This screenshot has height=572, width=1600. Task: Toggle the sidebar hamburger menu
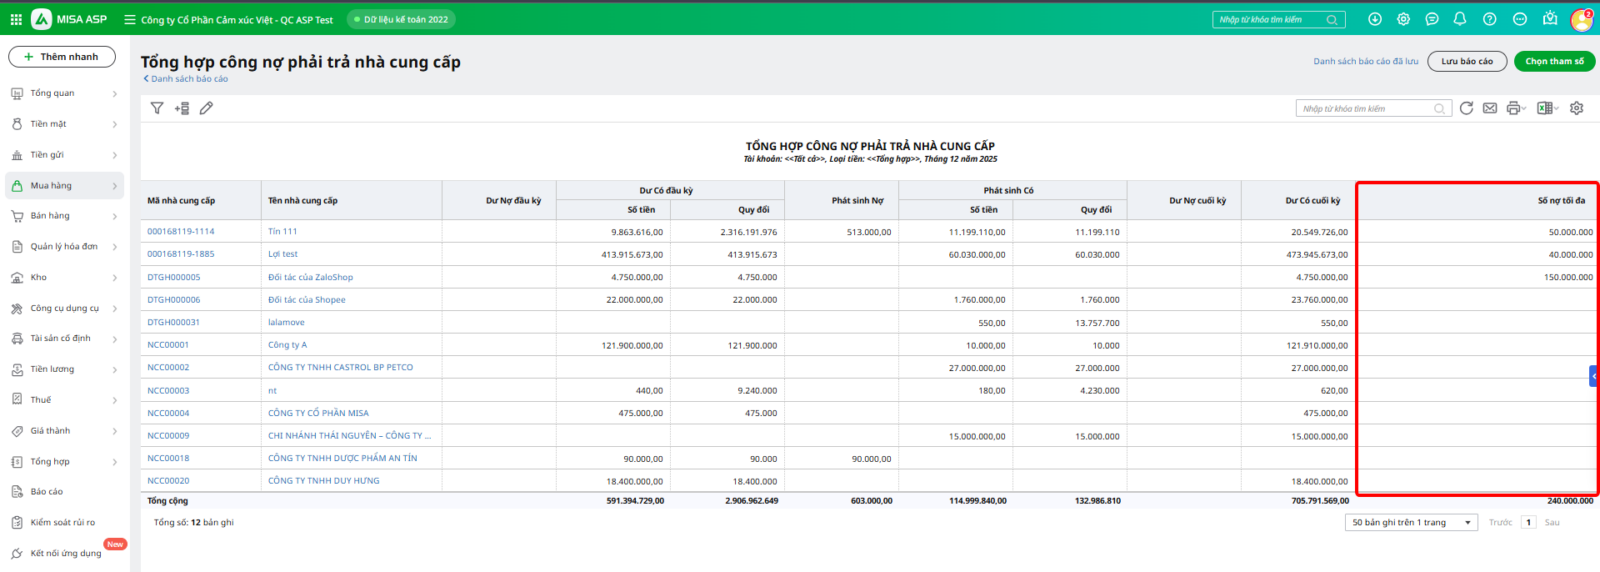(x=130, y=19)
